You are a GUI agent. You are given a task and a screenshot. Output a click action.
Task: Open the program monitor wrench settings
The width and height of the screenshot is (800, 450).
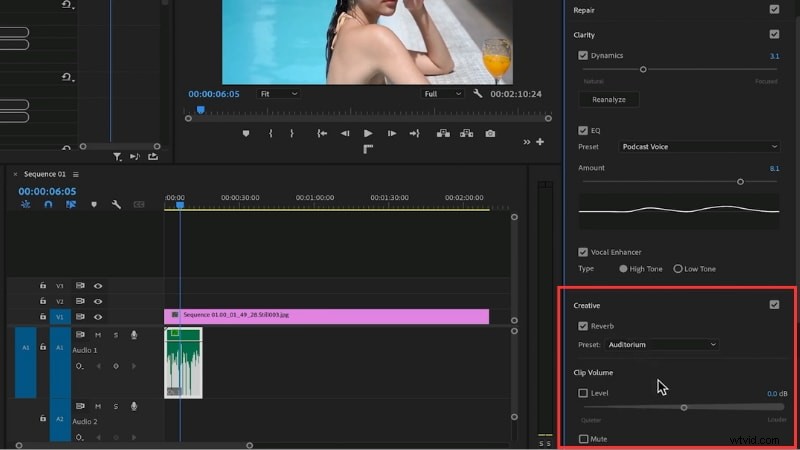click(x=478, y=94)
